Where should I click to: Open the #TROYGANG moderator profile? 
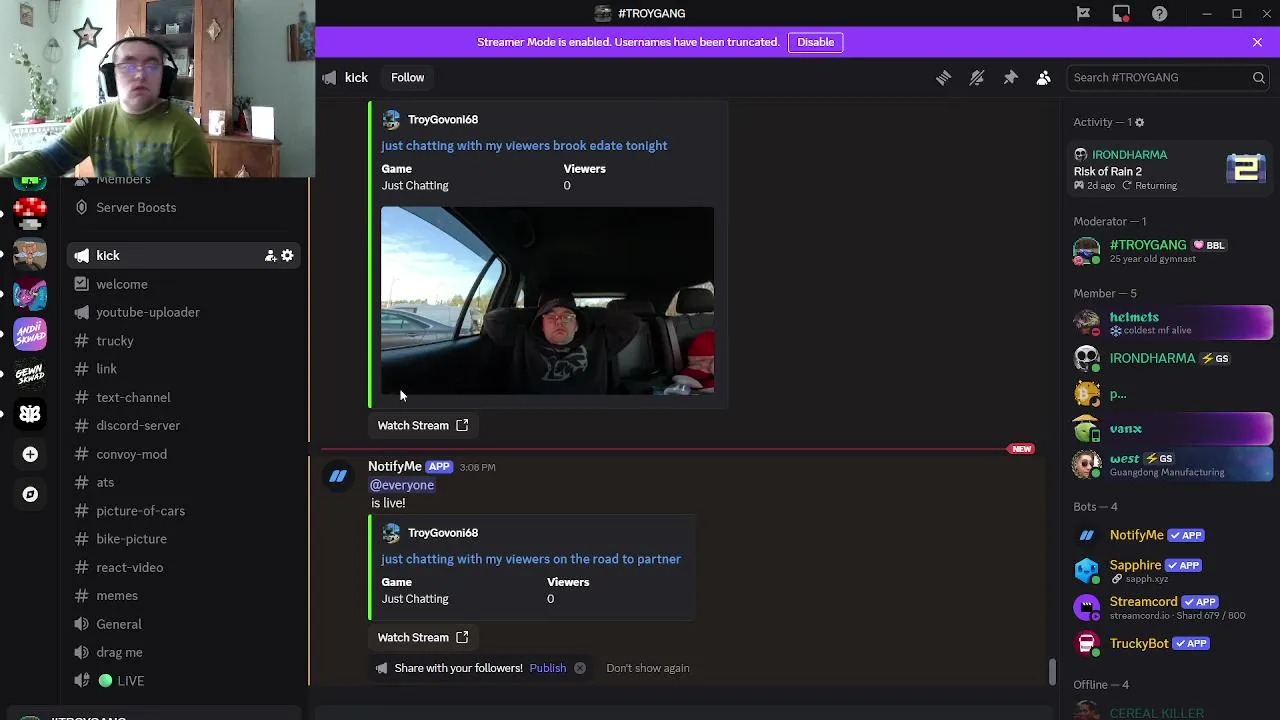point(1170,251)
